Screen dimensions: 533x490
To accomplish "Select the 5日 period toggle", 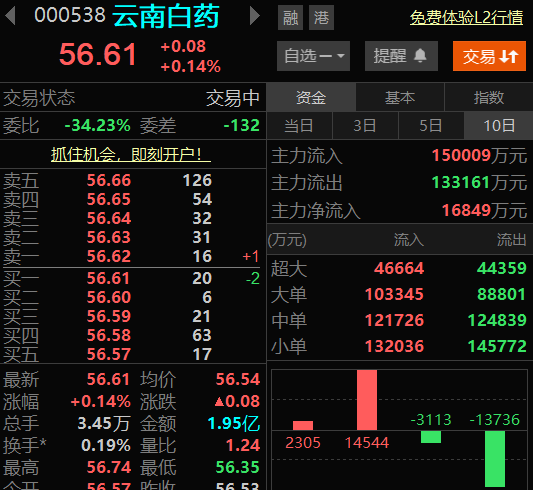I will point(431,126).
